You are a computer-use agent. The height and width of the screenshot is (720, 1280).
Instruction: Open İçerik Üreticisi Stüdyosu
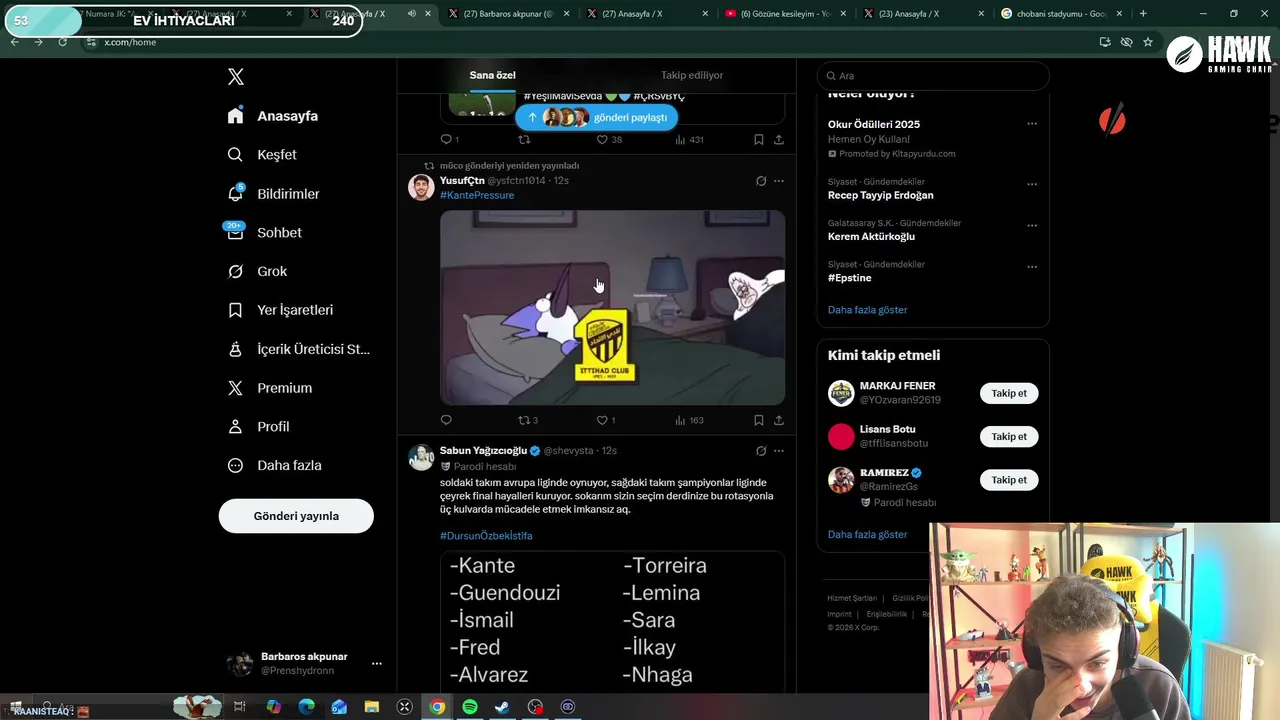click(299, 349)
